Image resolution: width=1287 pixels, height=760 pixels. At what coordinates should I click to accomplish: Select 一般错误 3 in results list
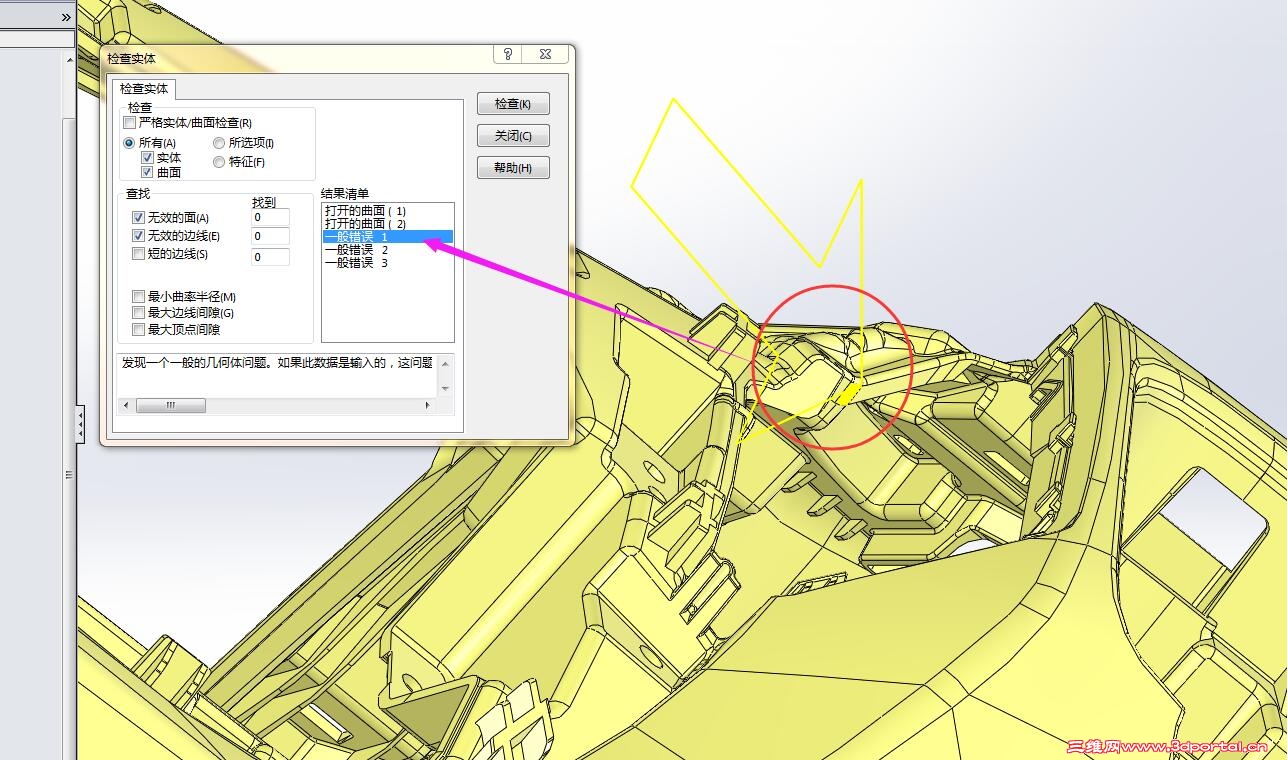(x=388, y=263)
